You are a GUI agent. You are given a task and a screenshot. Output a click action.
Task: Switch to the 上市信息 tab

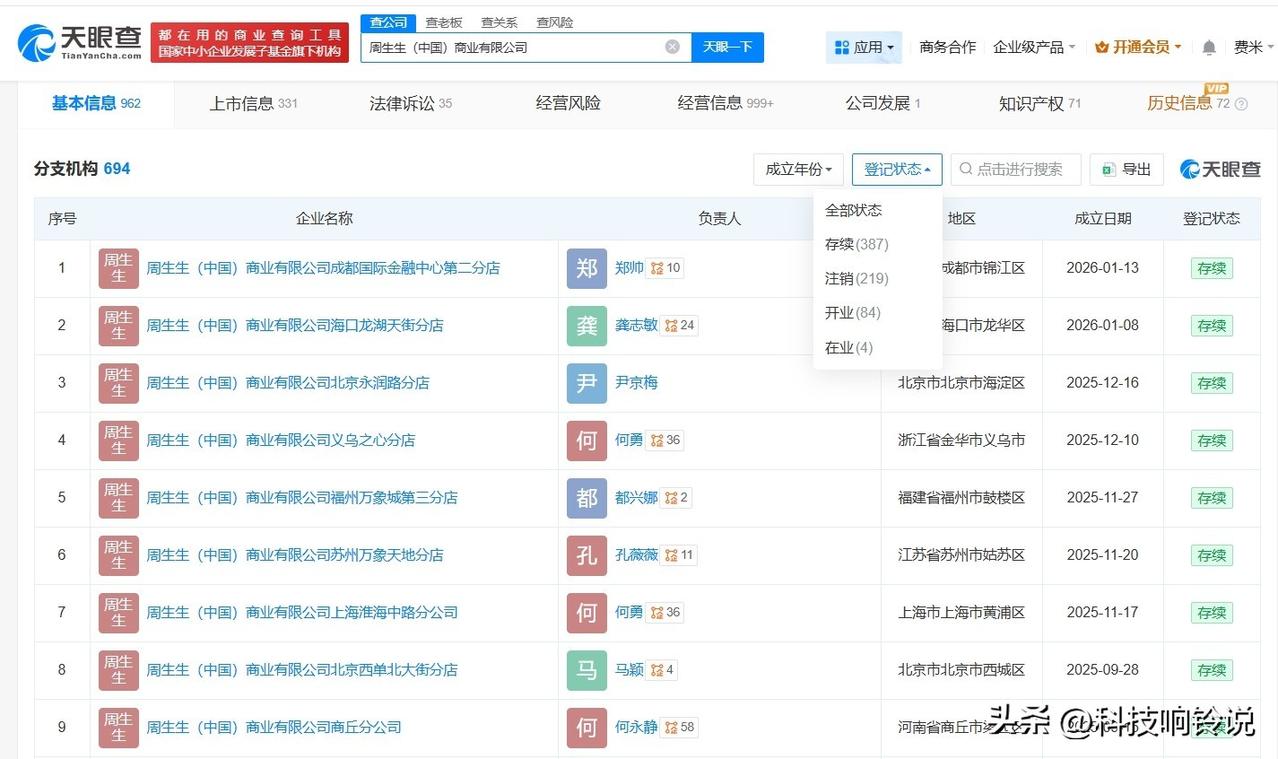tap(253, 103)
